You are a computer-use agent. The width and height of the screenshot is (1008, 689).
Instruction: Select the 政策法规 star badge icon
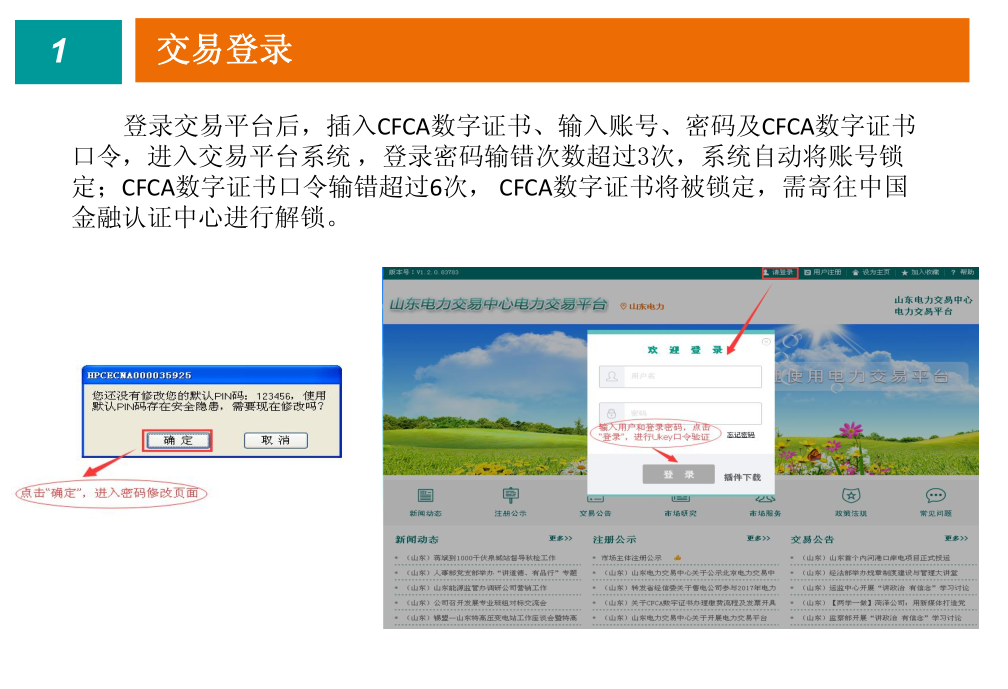[850, 496]
